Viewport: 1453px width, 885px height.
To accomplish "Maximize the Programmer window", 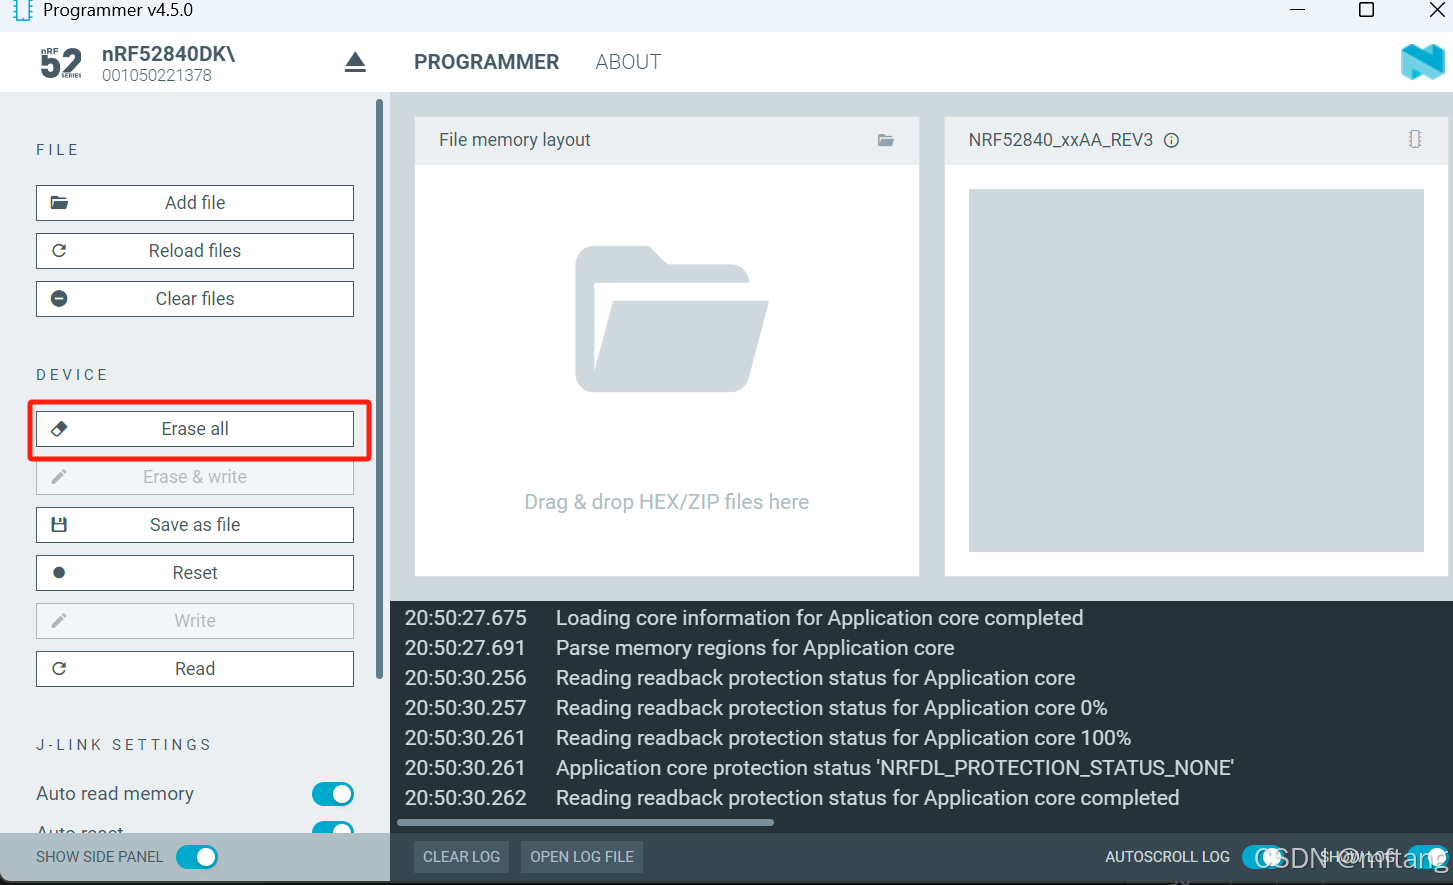I will pos(1366,10).
